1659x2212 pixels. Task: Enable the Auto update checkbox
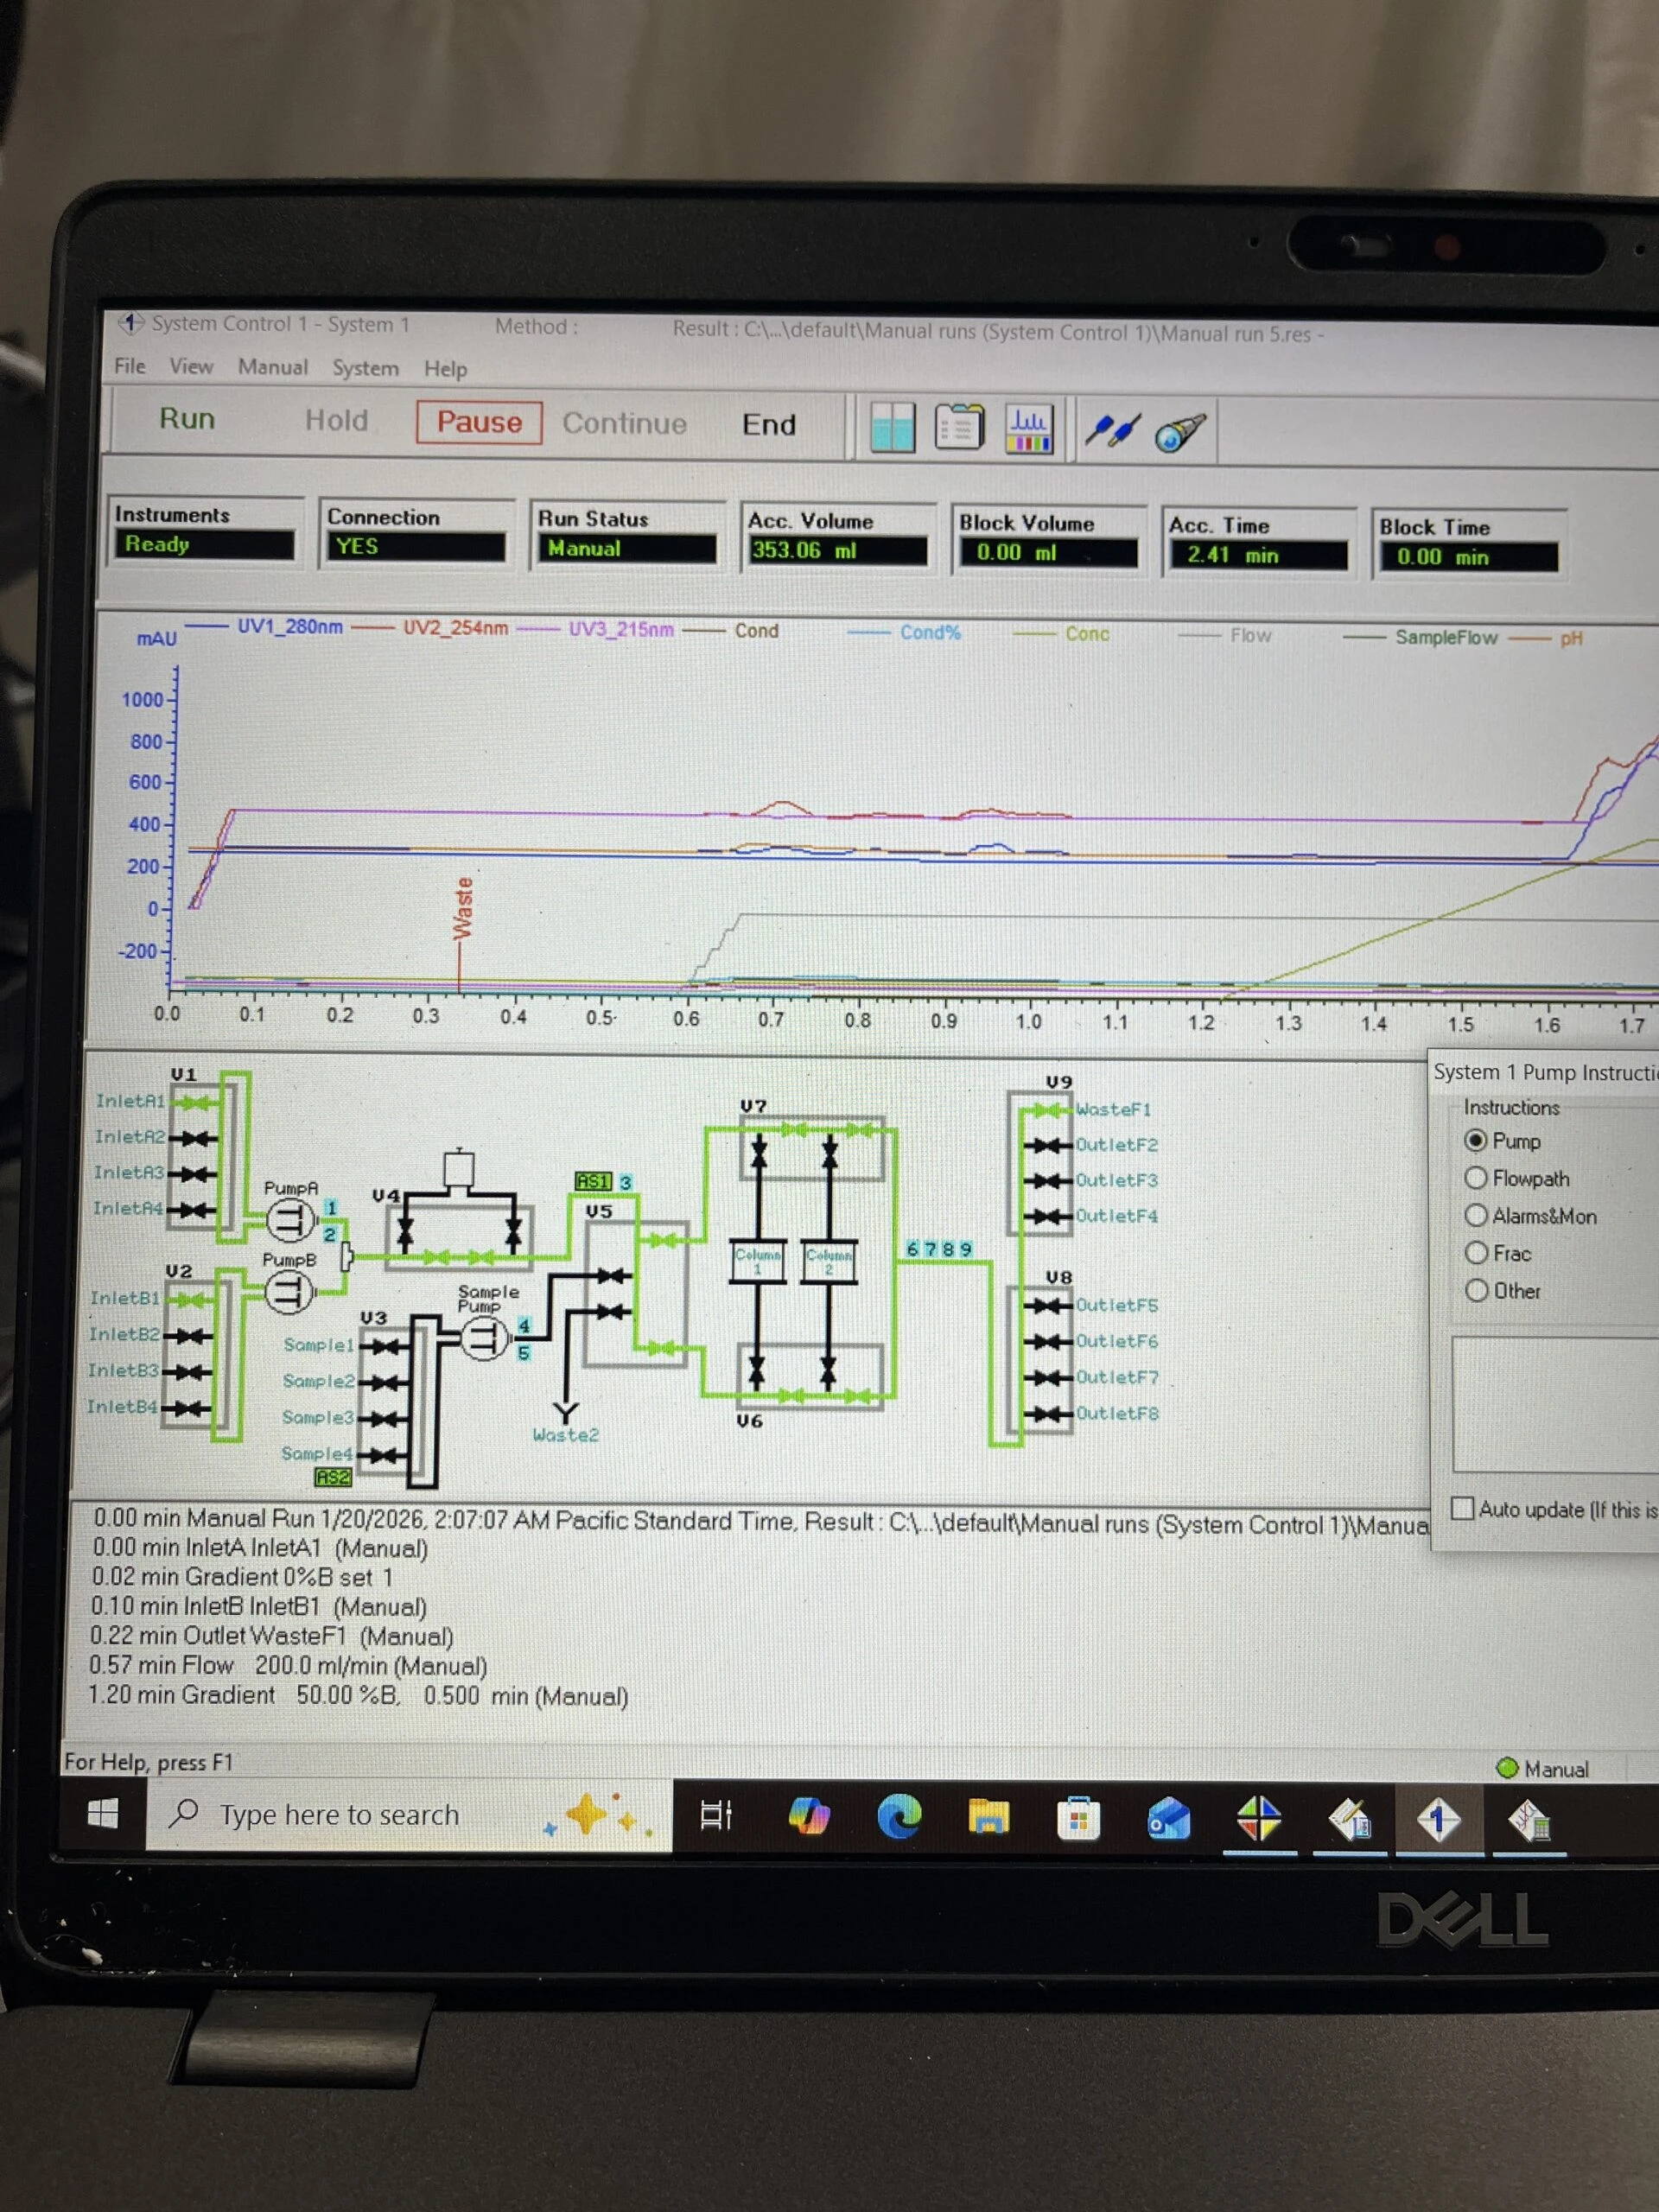[1462, 1508]
